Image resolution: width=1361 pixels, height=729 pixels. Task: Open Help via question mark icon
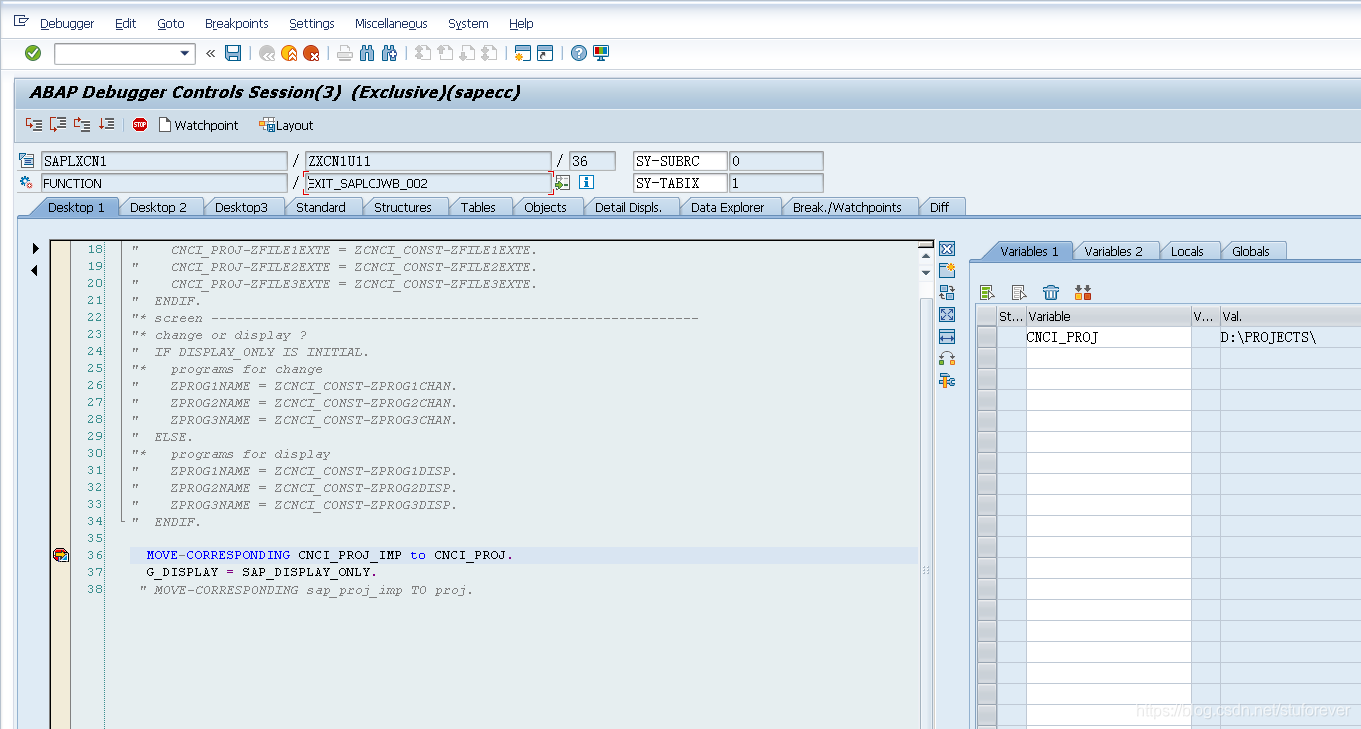(579, 53)
